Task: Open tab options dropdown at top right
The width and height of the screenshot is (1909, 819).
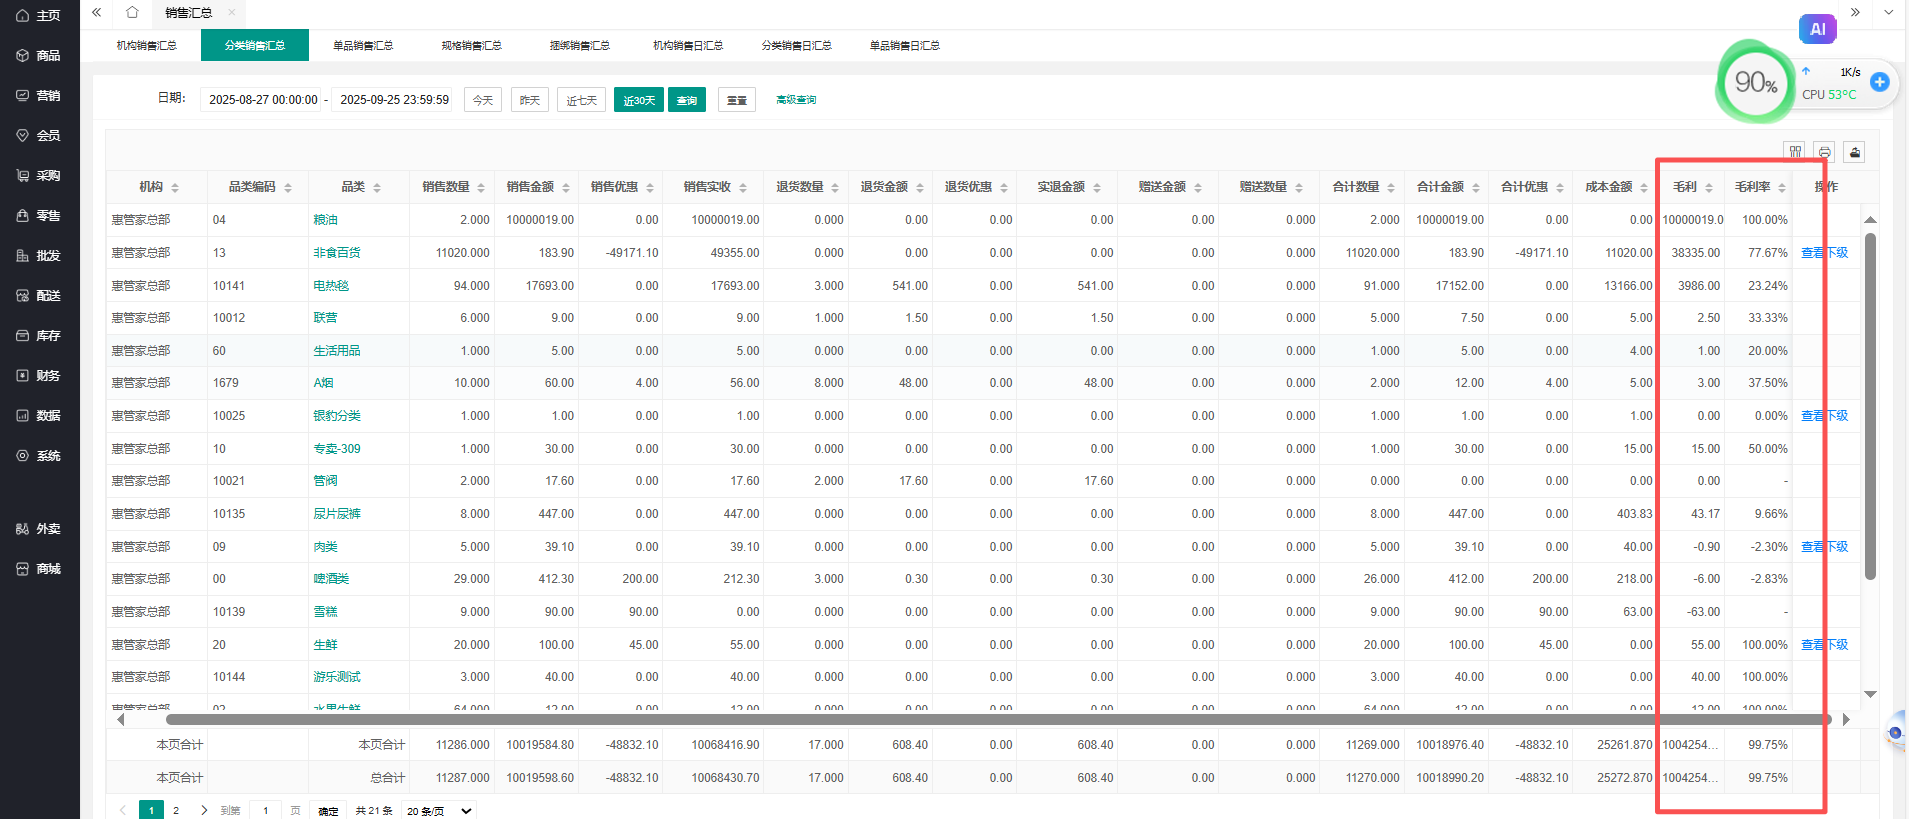Action: click(1889, 13)
